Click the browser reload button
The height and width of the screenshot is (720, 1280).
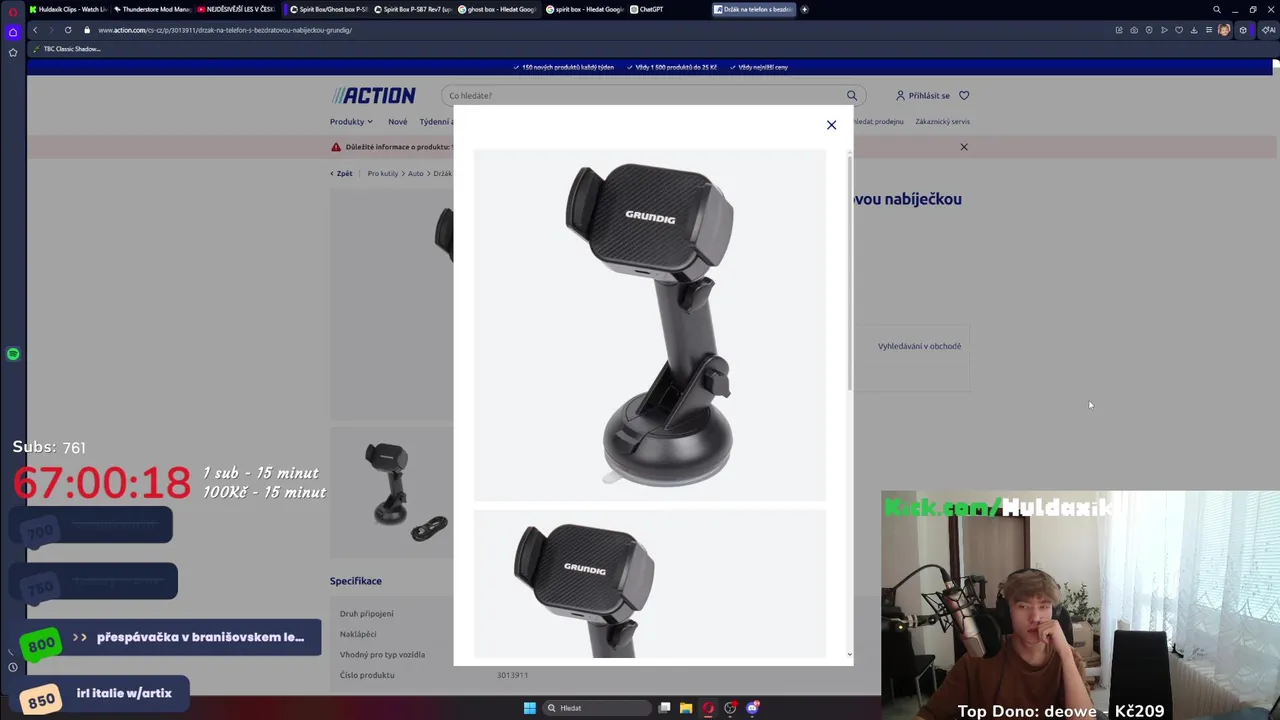(68, 30)
